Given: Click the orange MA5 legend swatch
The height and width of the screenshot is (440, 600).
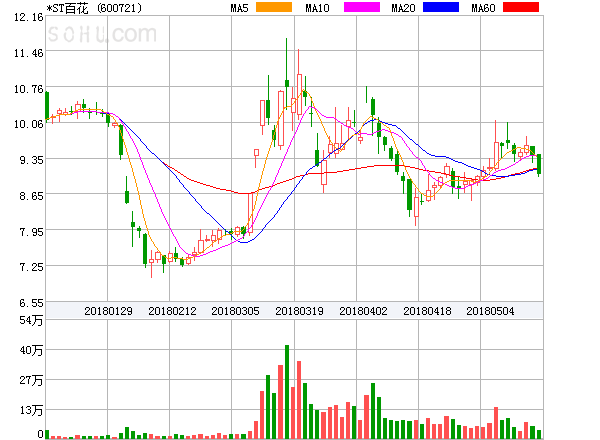Looking at the screenshot, I should [x=274, y=7].
